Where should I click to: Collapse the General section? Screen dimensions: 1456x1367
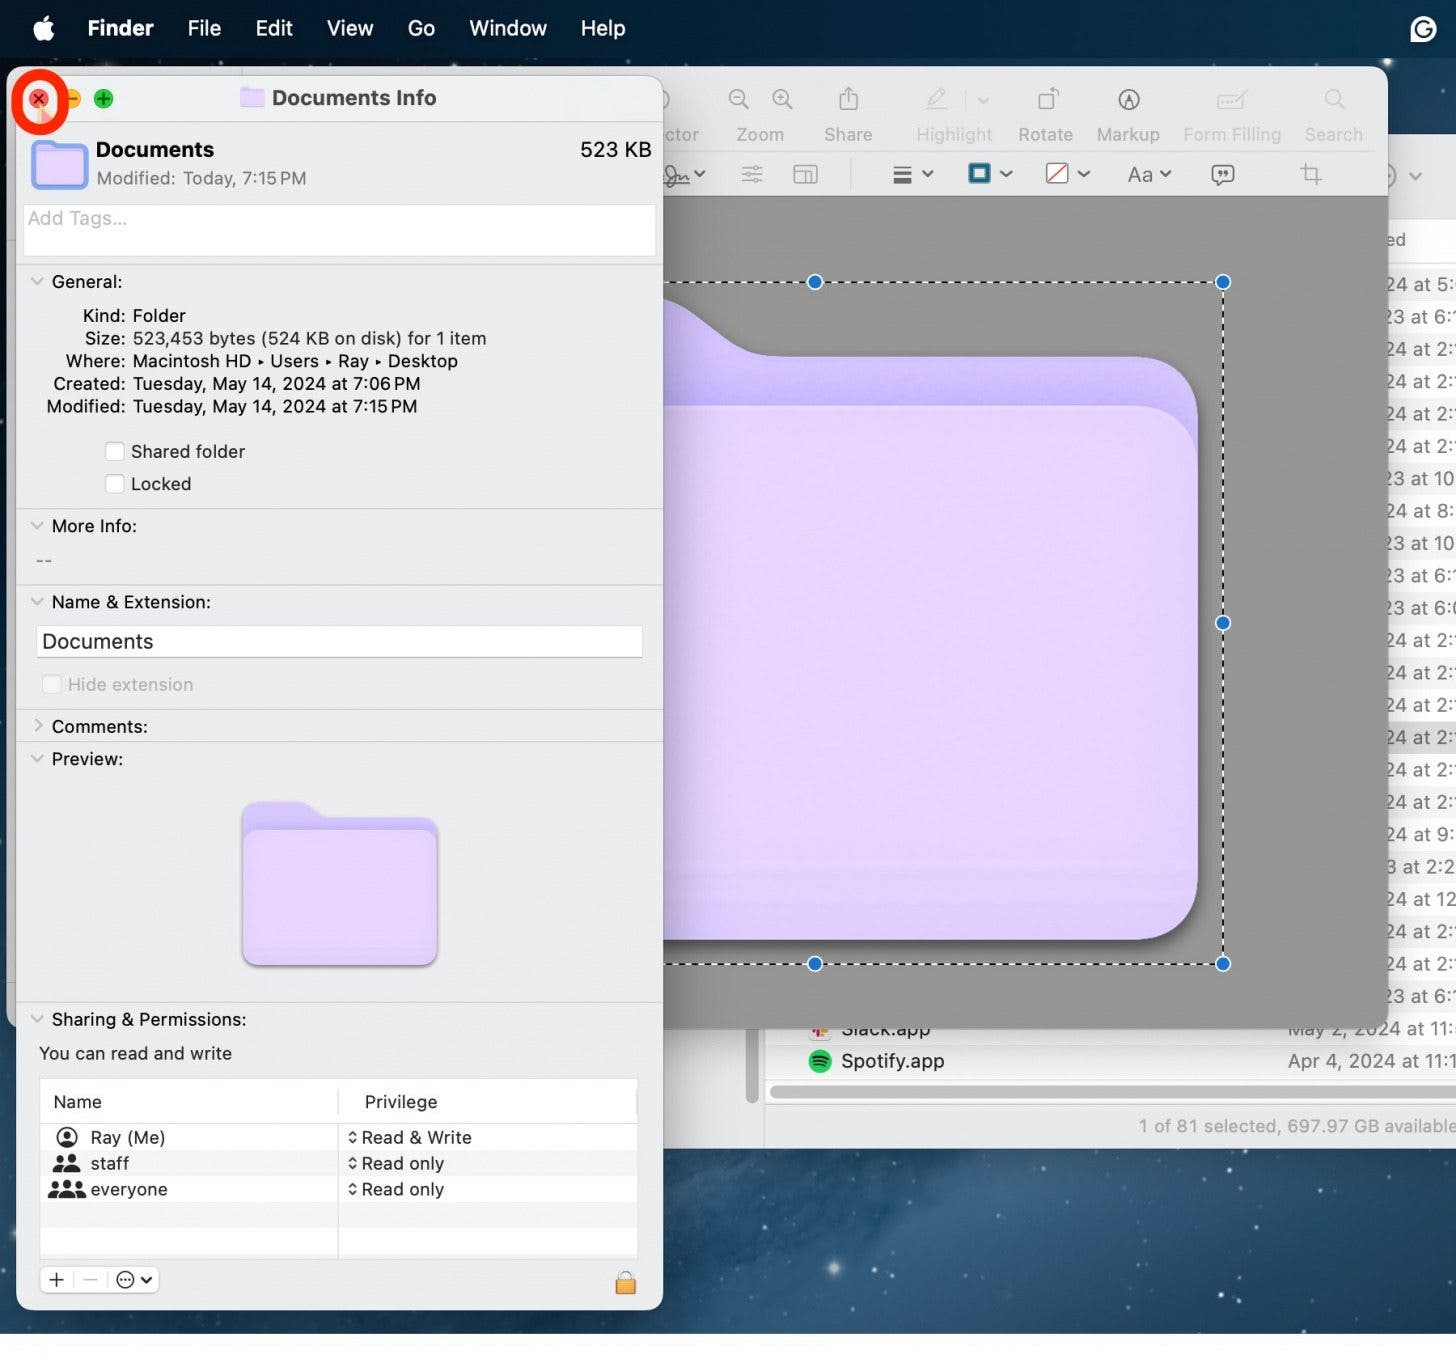tap(37, 282)
